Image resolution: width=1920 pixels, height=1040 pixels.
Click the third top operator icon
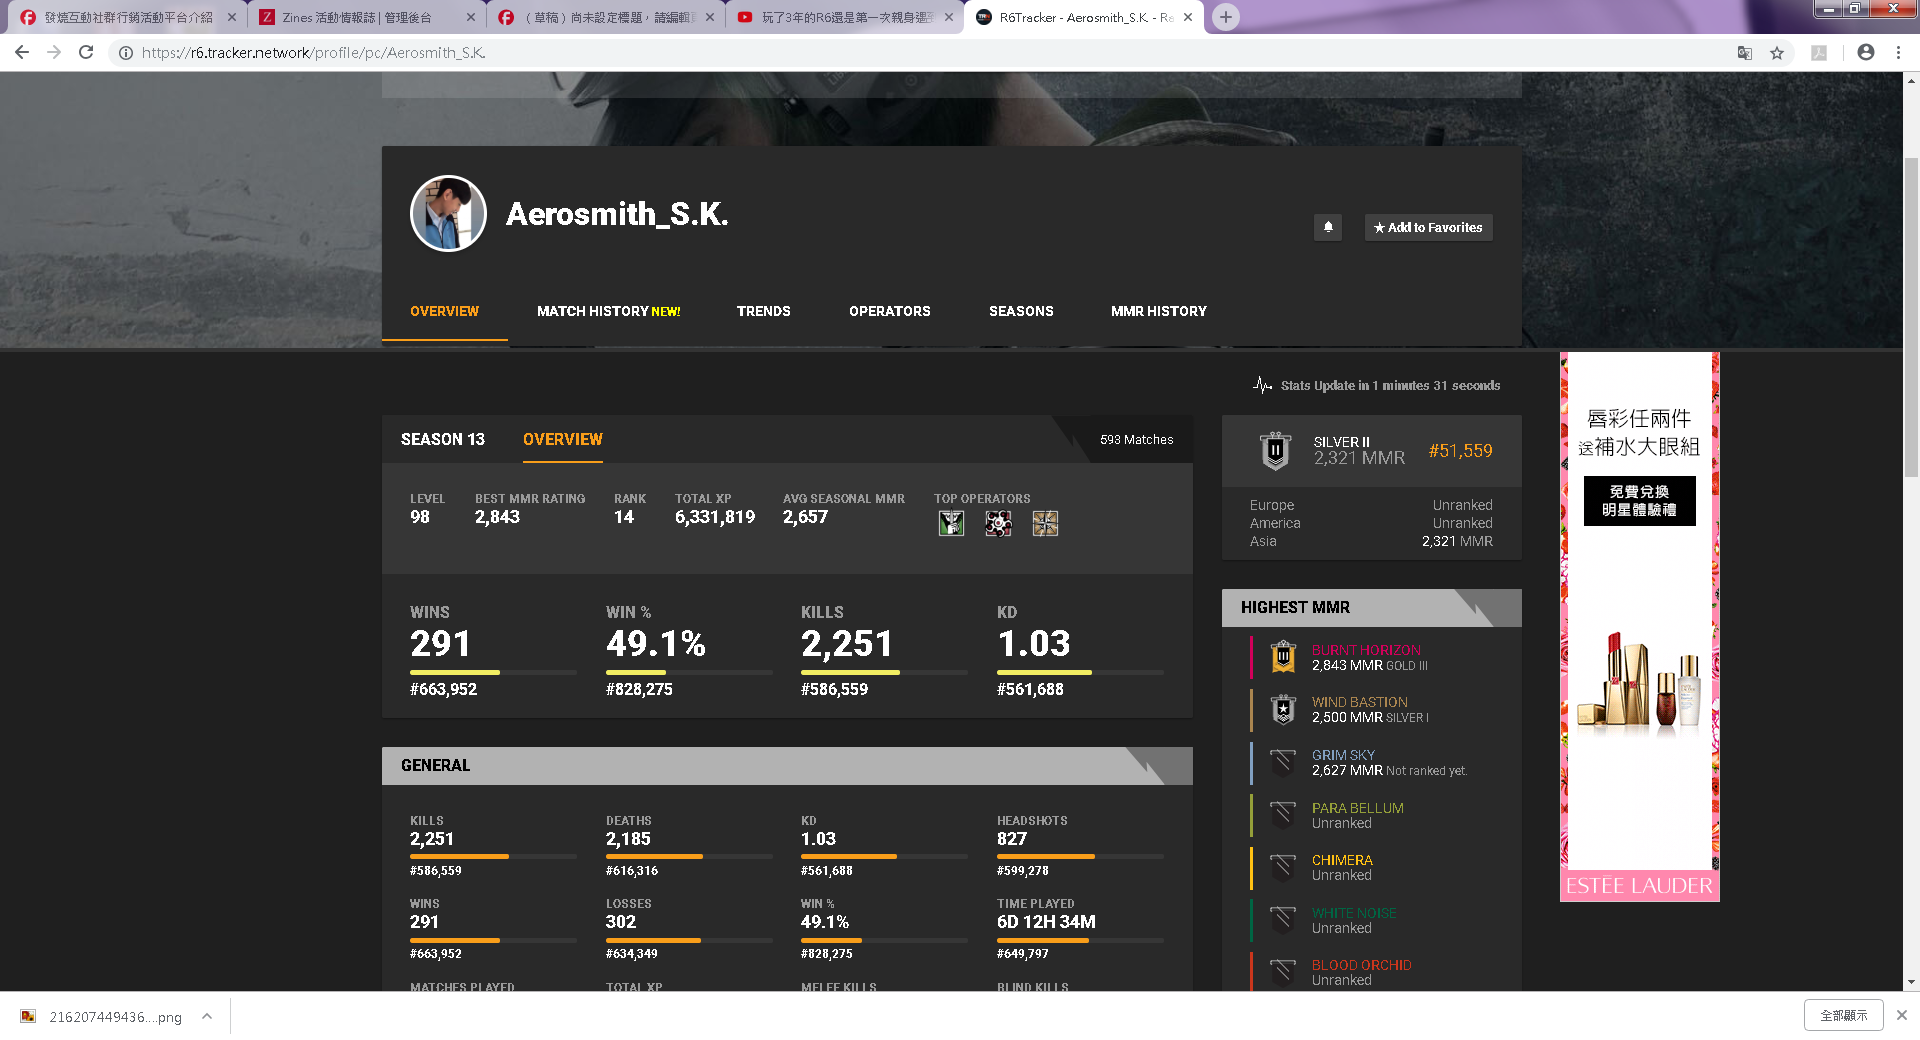[1045, 523]
